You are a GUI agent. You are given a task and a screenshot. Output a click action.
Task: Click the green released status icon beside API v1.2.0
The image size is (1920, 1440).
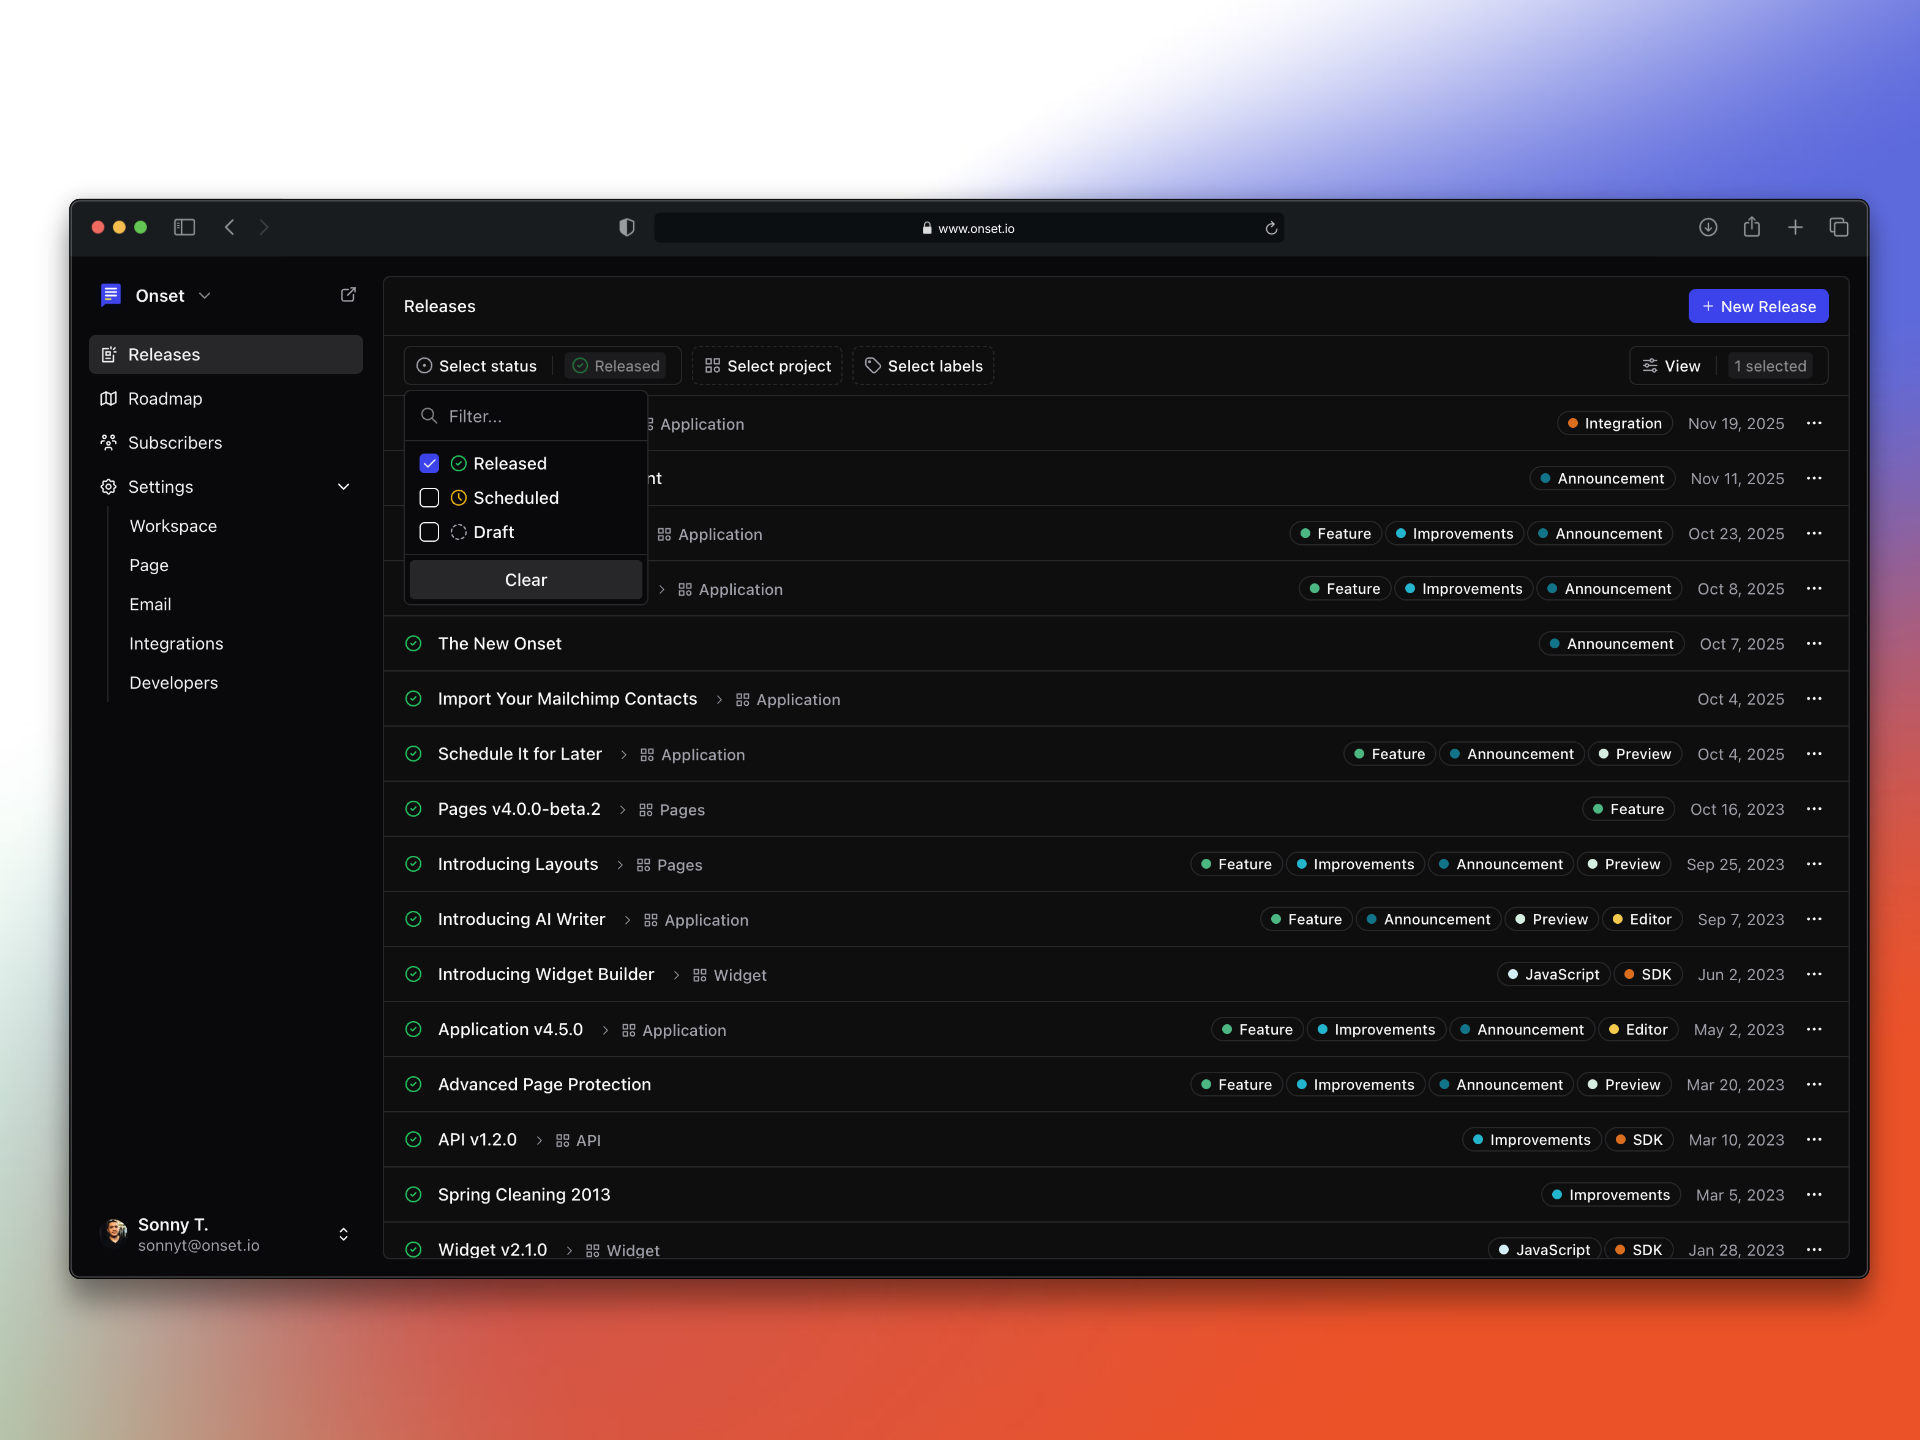pyautogui.click(x=413, y=1139)
